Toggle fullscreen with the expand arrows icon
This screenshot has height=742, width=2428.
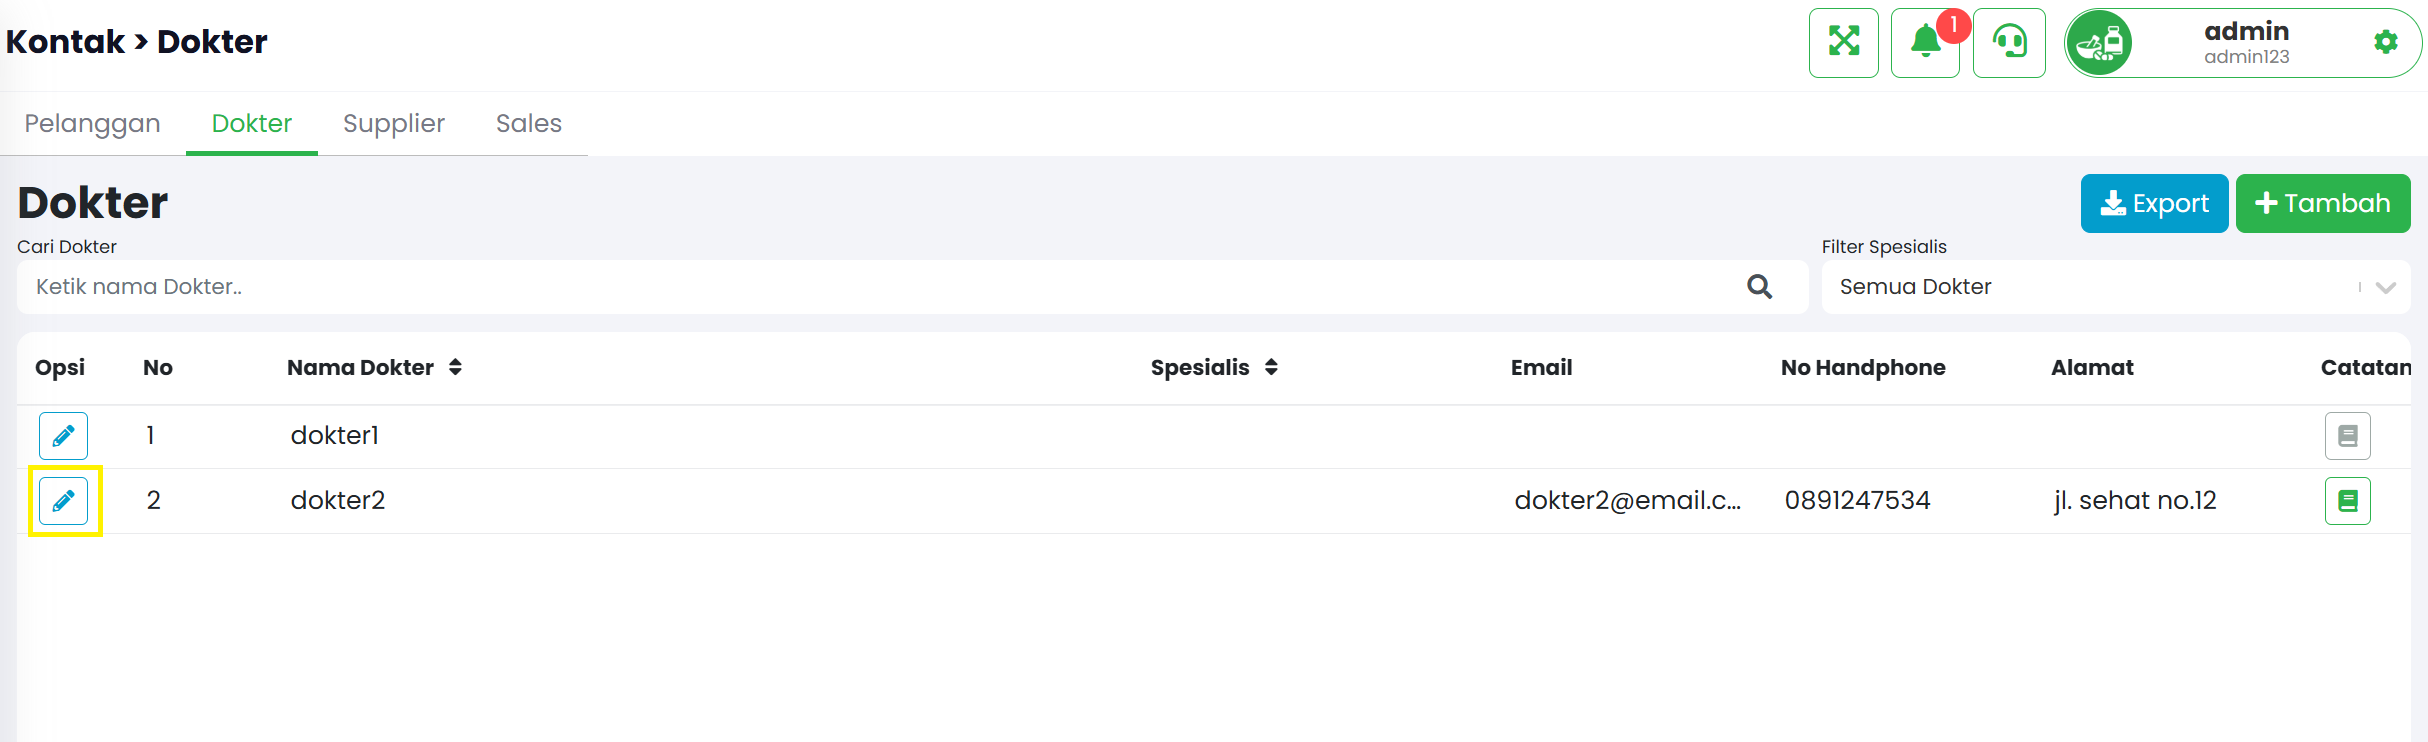1843,43
